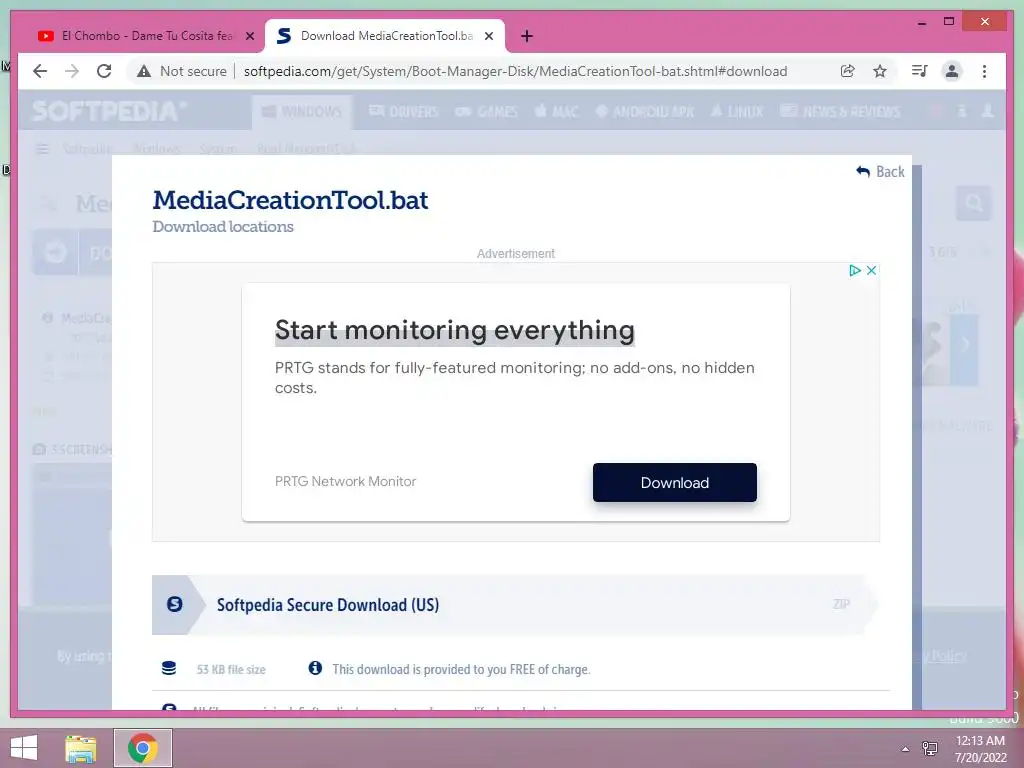This screenshot has width=1024, height=768.
Task: Close the El Chombo YouTube tab
Action: click(249, 36)
